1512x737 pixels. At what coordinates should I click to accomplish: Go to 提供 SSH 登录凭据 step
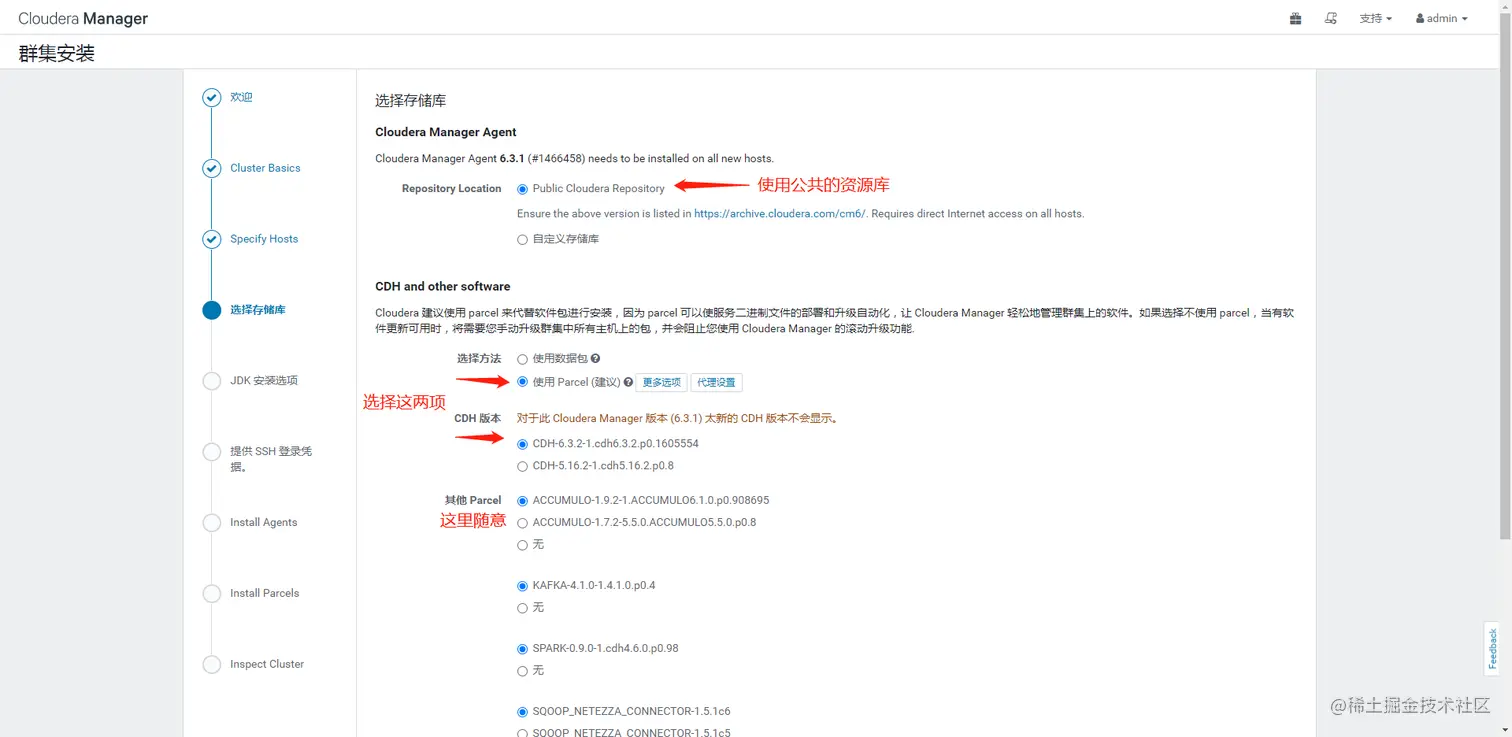pyautogui.click(x=271, y=459)
